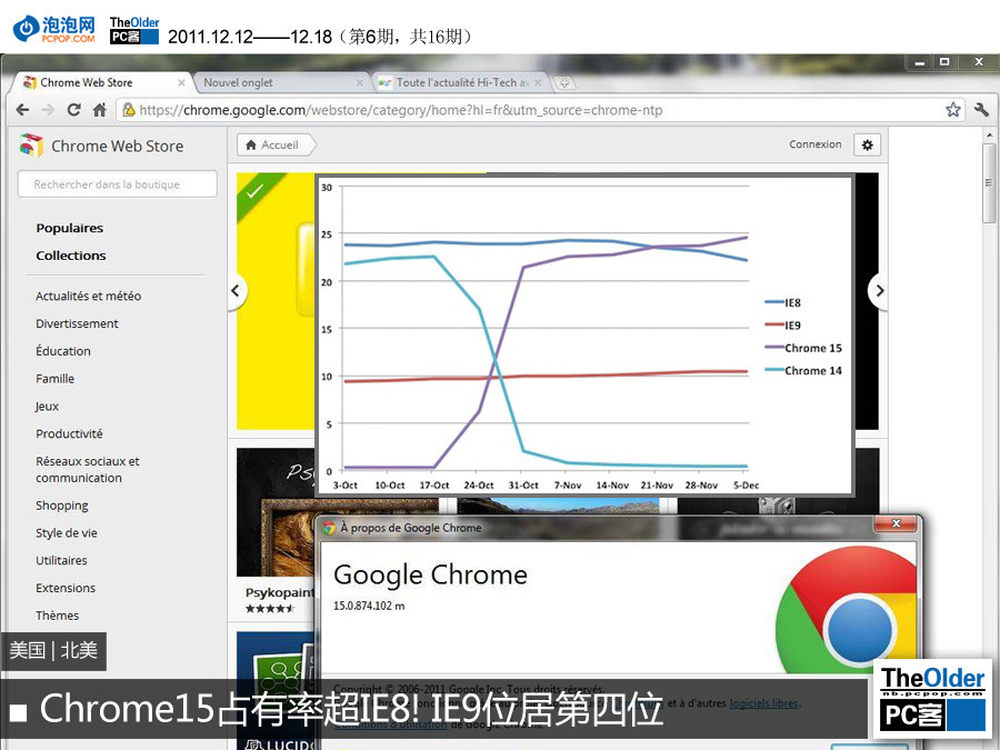Click the Accueil breadcrumb button
This screenshot has width=1000, height=750.
coord(275,145)
